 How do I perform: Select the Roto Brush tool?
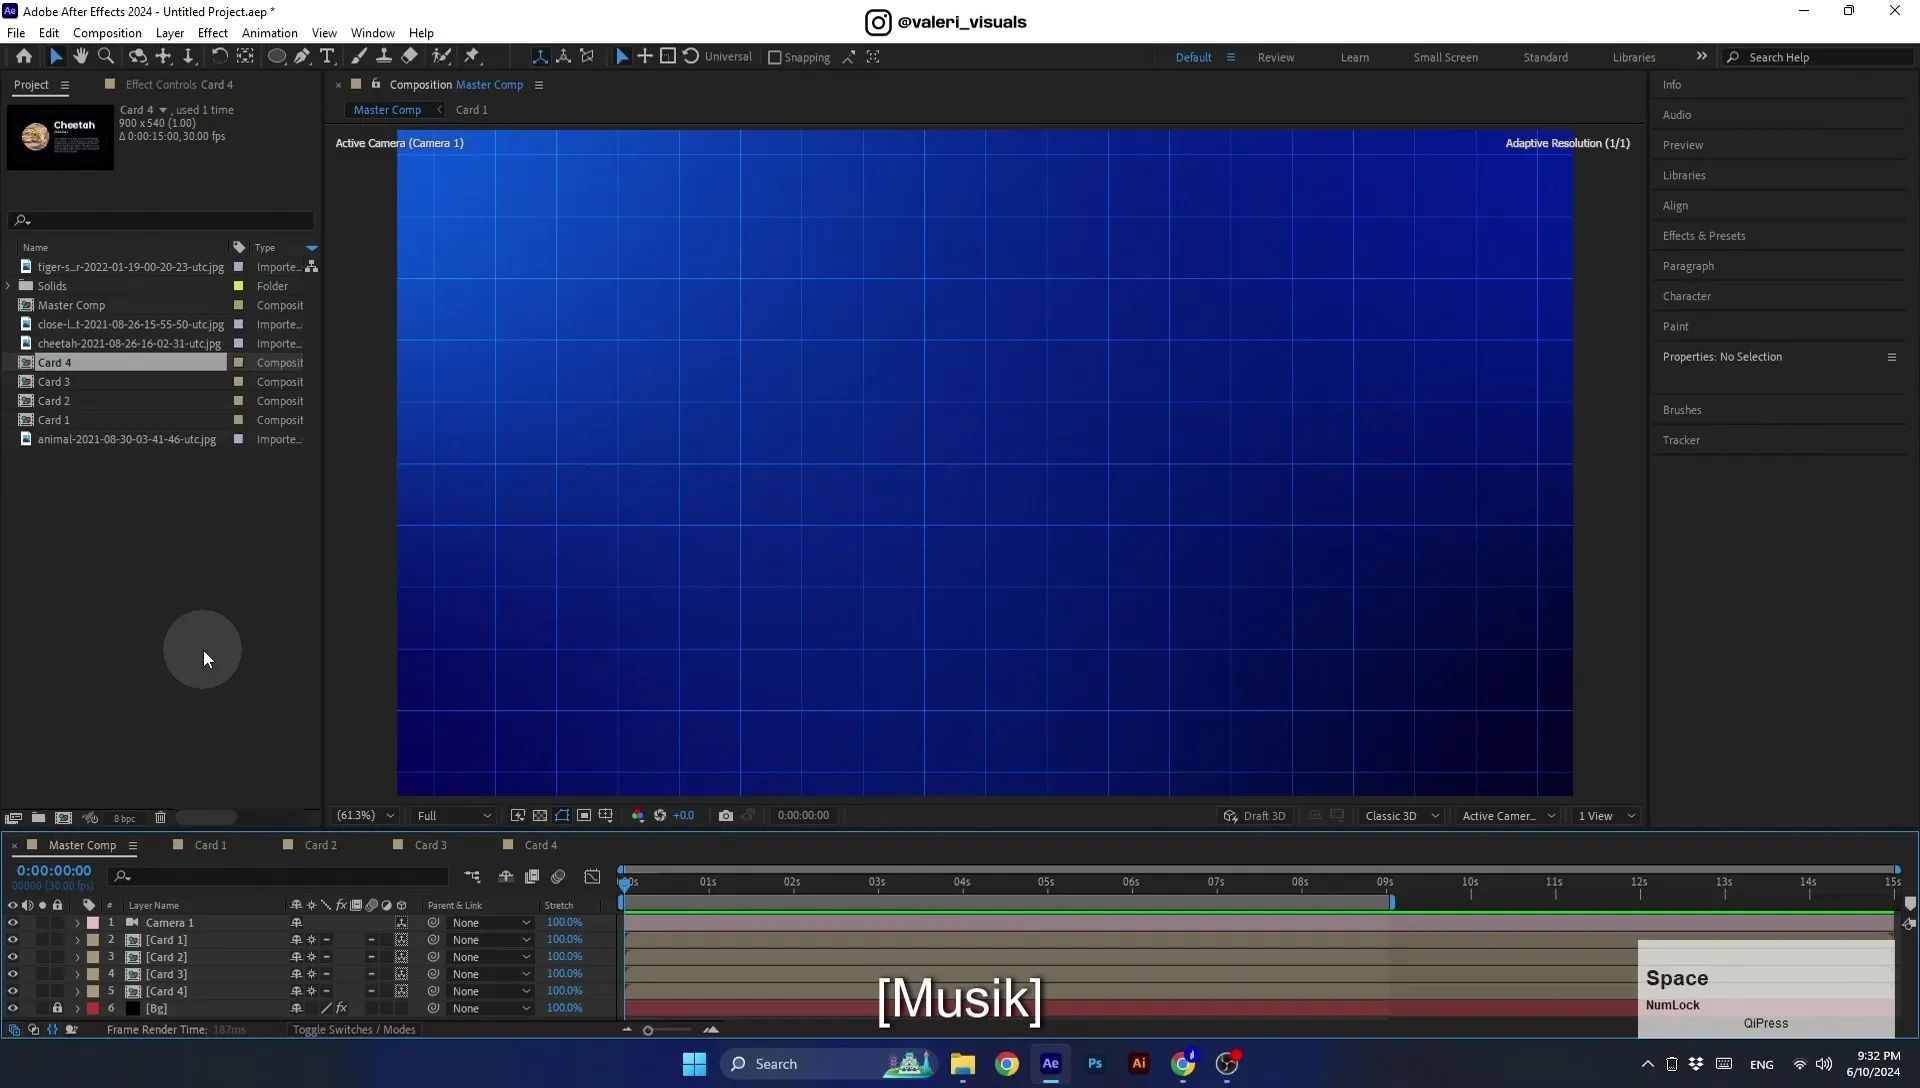pyautogui.click(x=441, y=56)
